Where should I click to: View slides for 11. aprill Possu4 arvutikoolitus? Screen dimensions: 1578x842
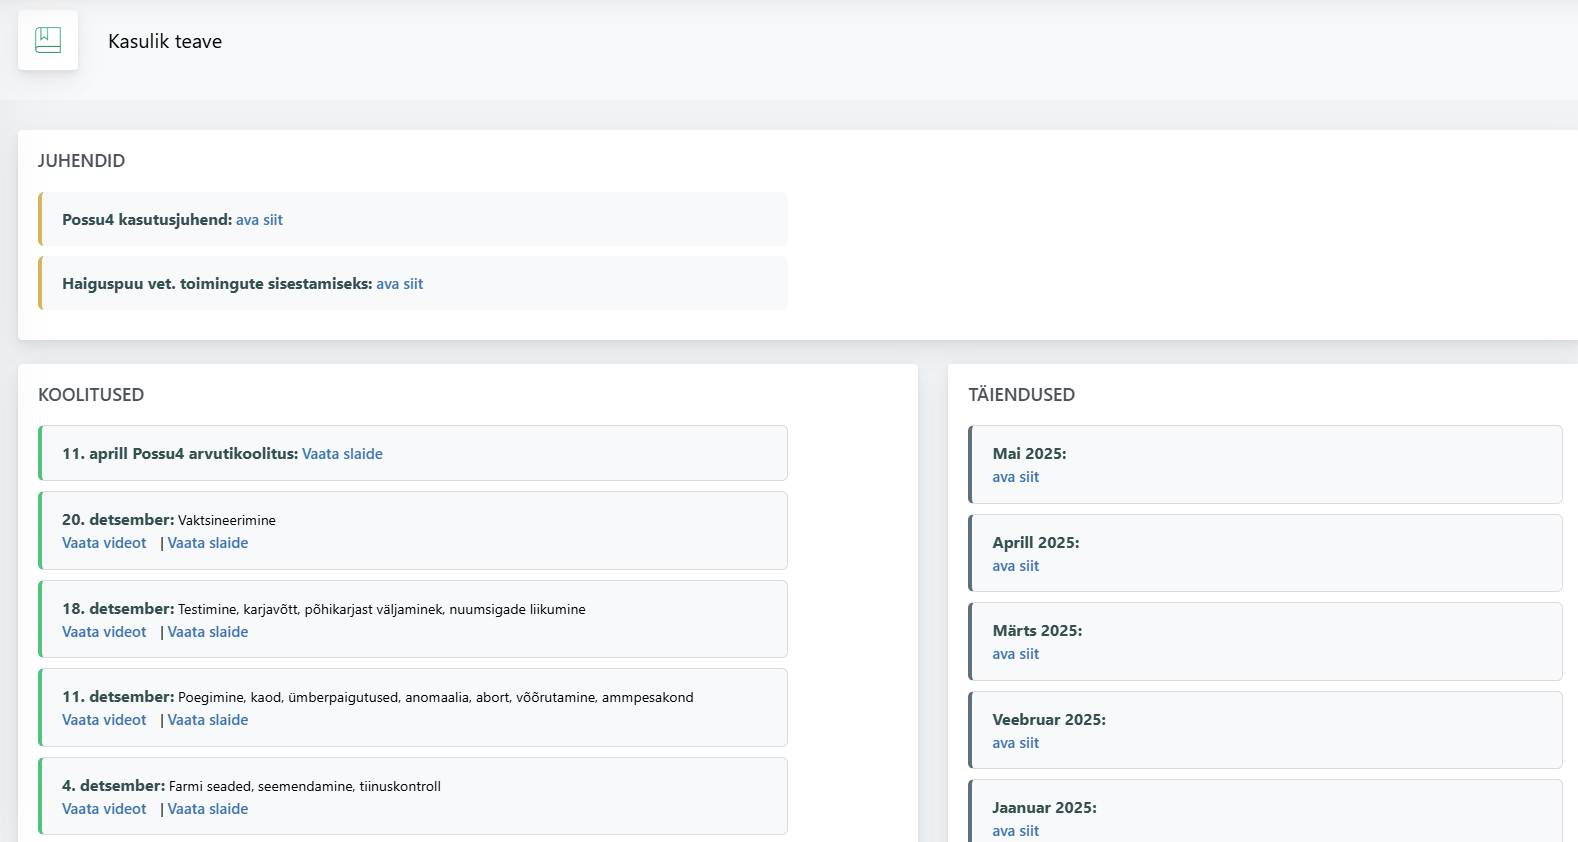pyautogui.click(x=342, y=454)
